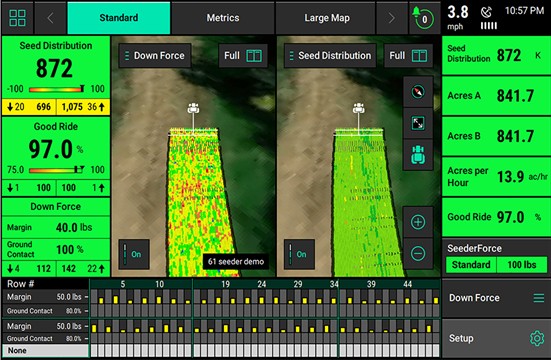Center map on tractor icon
The width and height of the screenshot is (551, 360).
[418, 155]
